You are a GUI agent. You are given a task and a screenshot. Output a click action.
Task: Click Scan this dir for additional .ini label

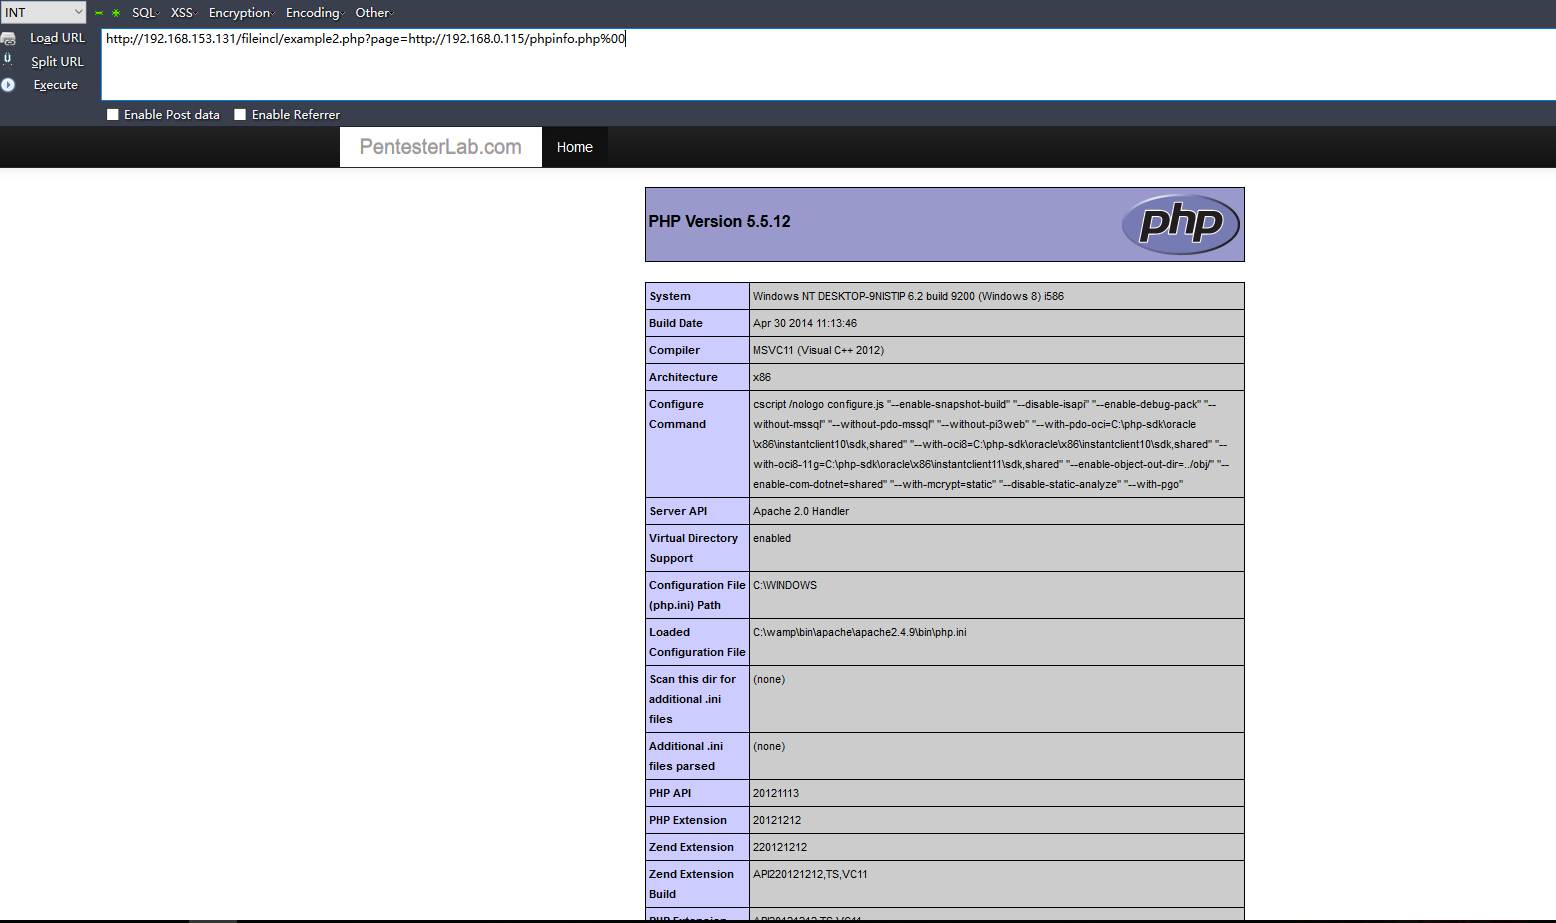[x=692, y=699]
